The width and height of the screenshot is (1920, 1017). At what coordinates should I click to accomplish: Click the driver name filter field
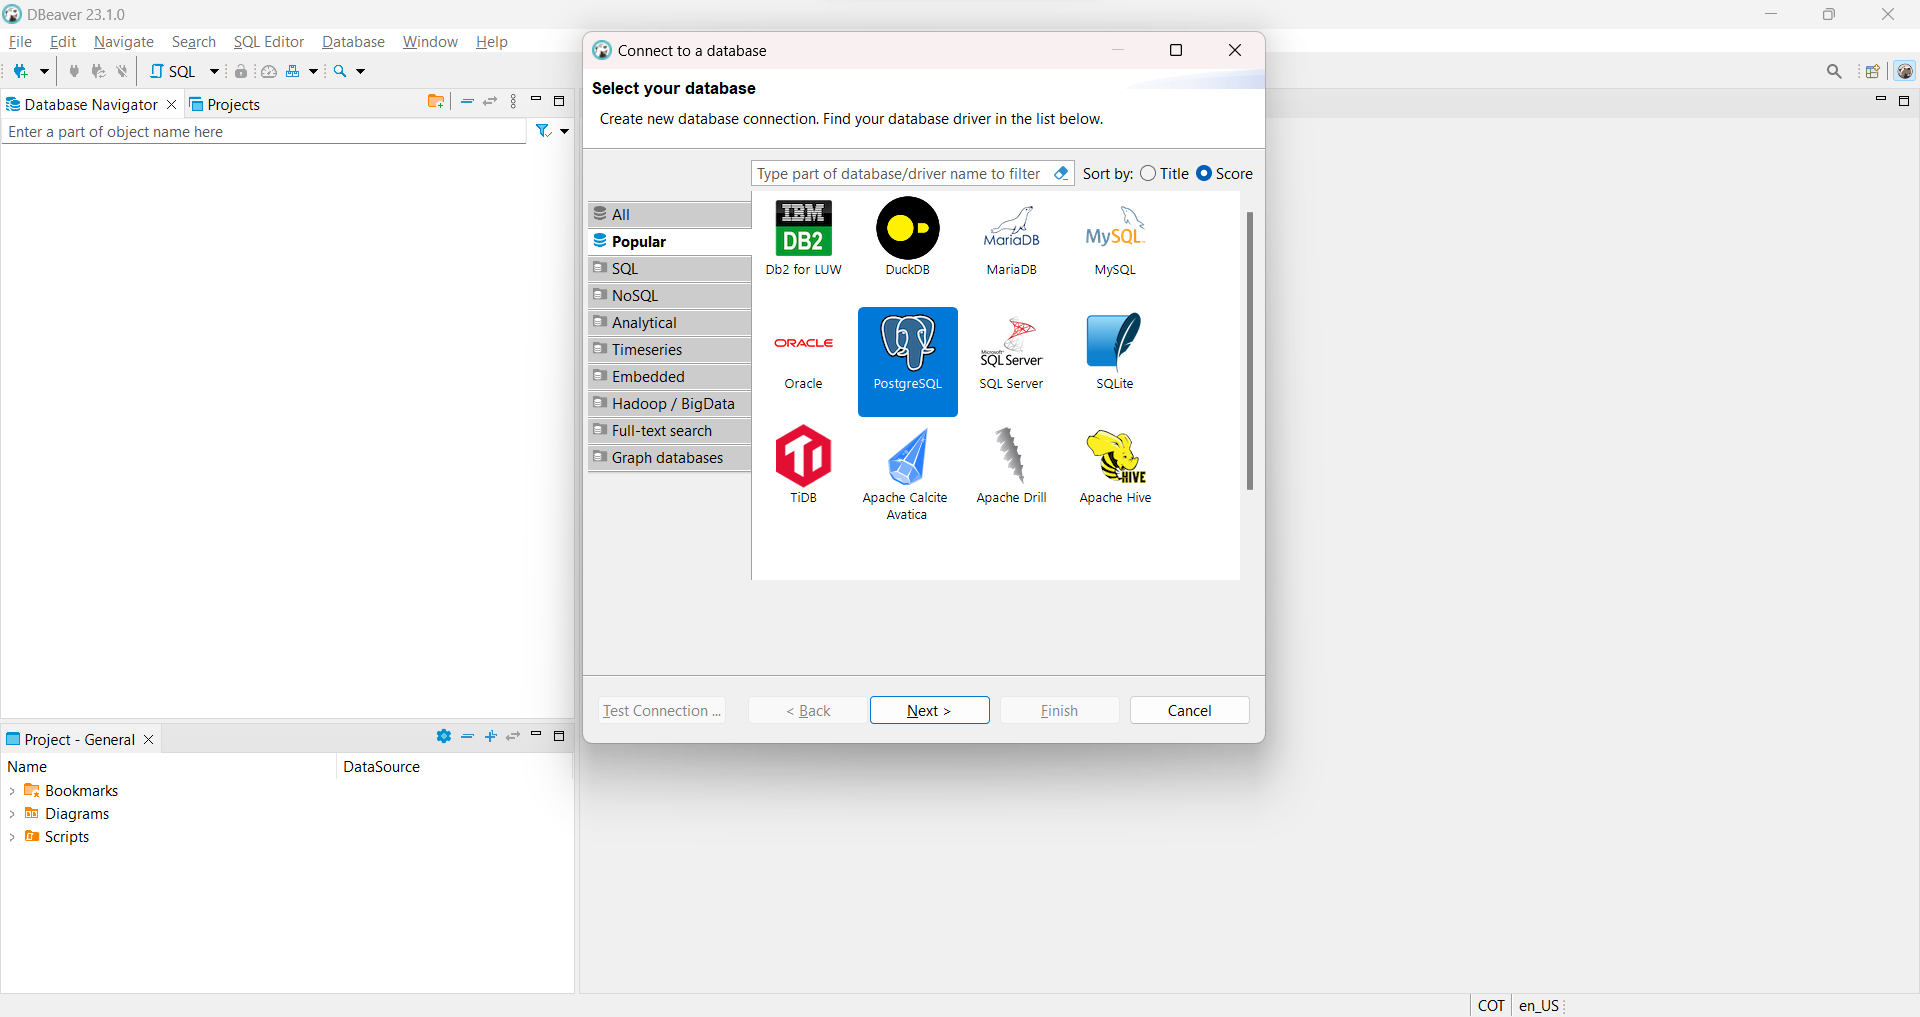(x=900, y=173)
